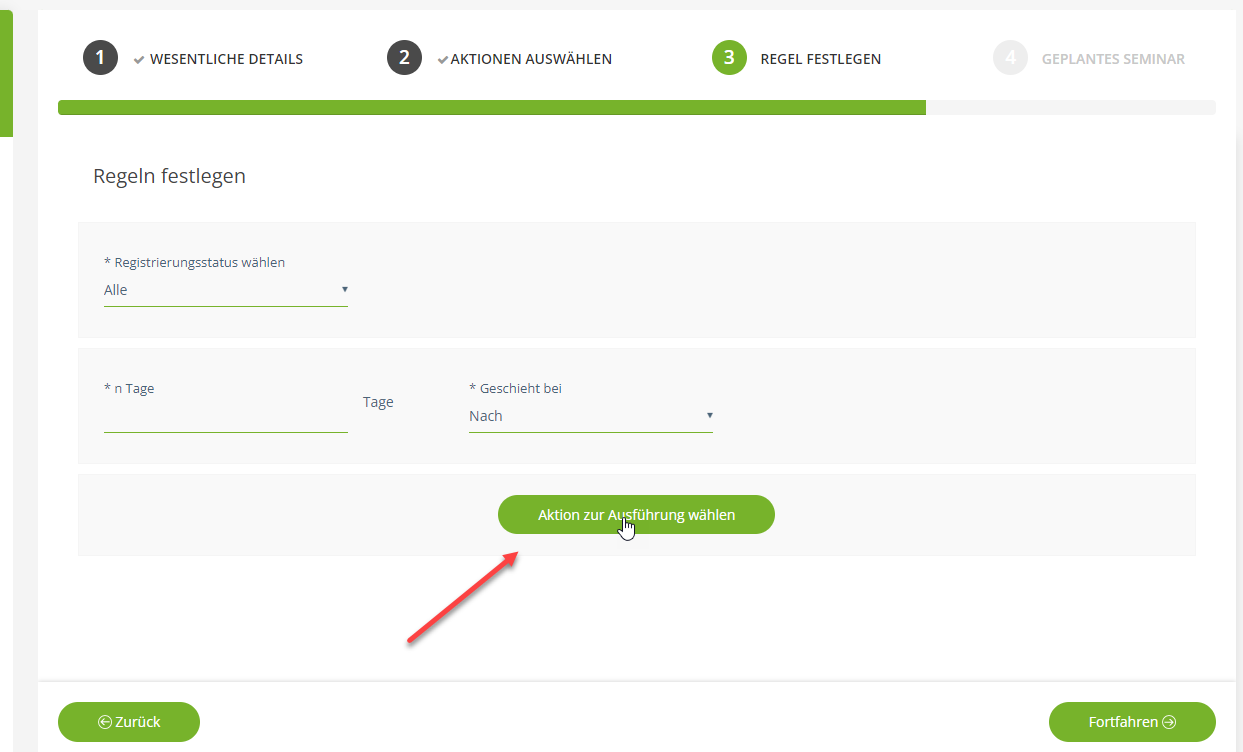Click the right arrow icon in Fortfahren

[1169, 722]
